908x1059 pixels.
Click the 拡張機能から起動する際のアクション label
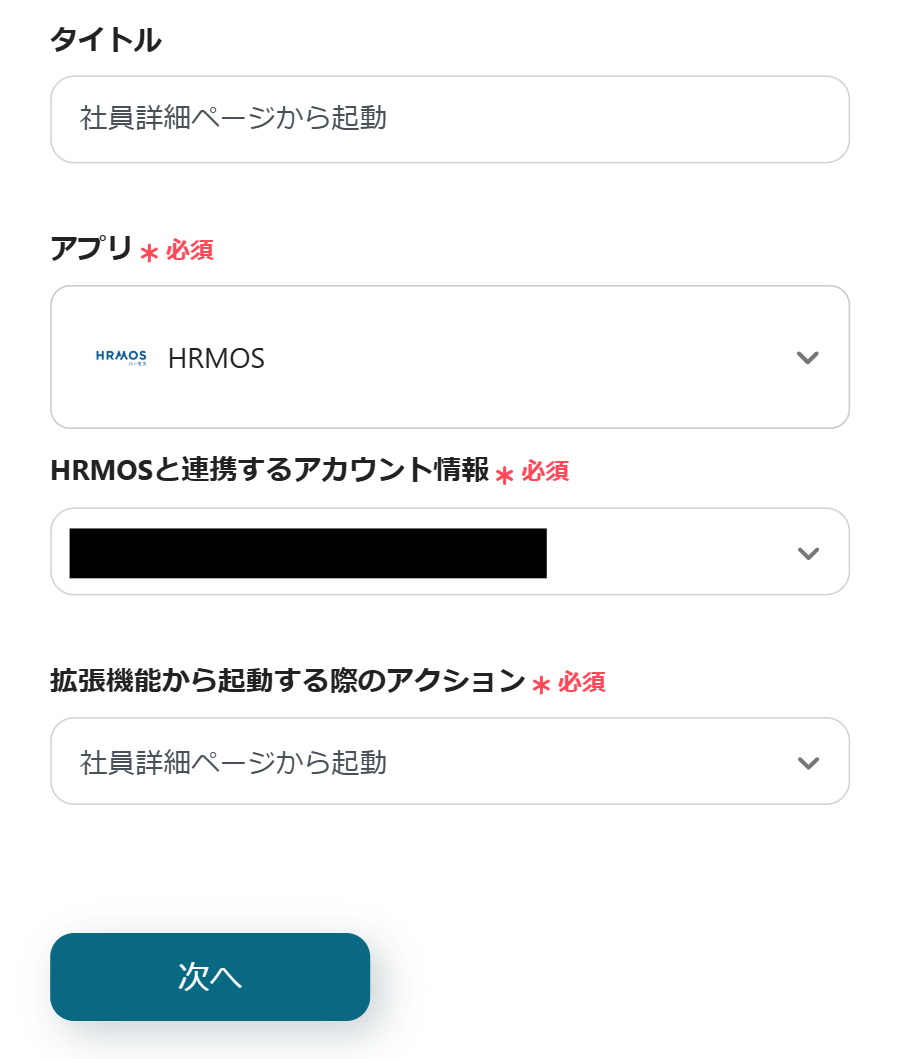coord(287,681)
